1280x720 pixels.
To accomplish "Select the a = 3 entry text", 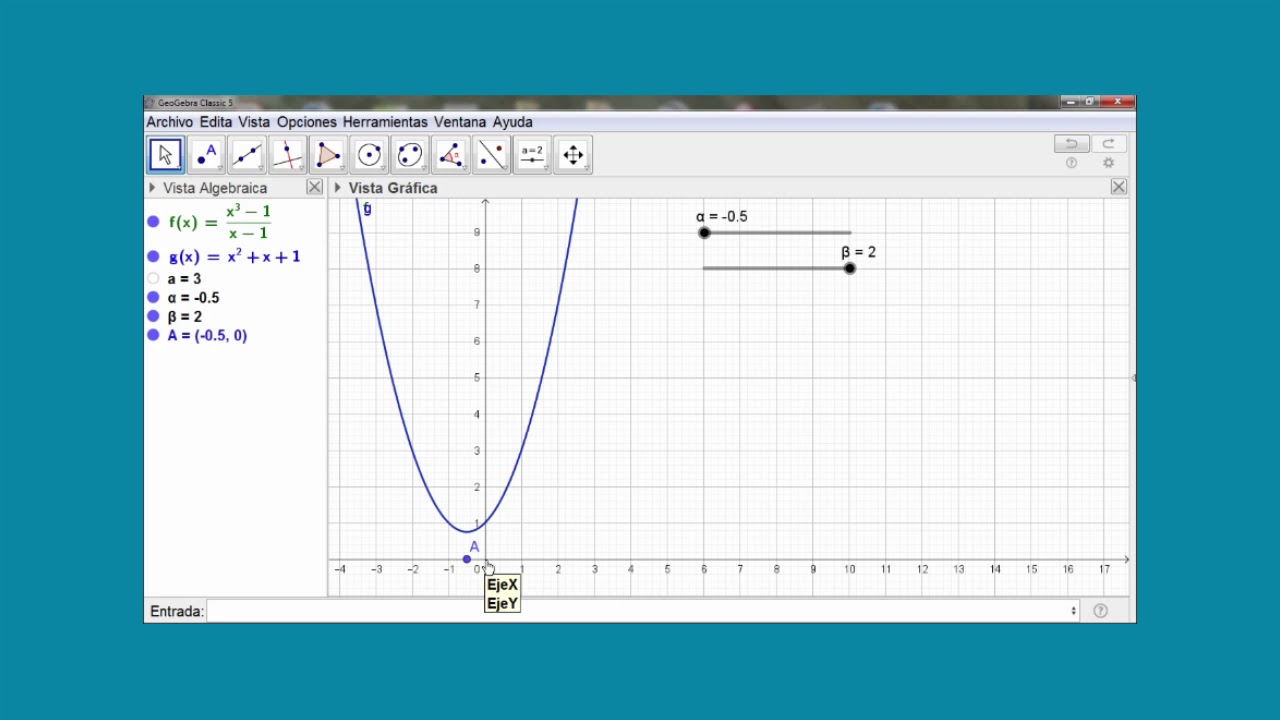I will pos(184,279).
